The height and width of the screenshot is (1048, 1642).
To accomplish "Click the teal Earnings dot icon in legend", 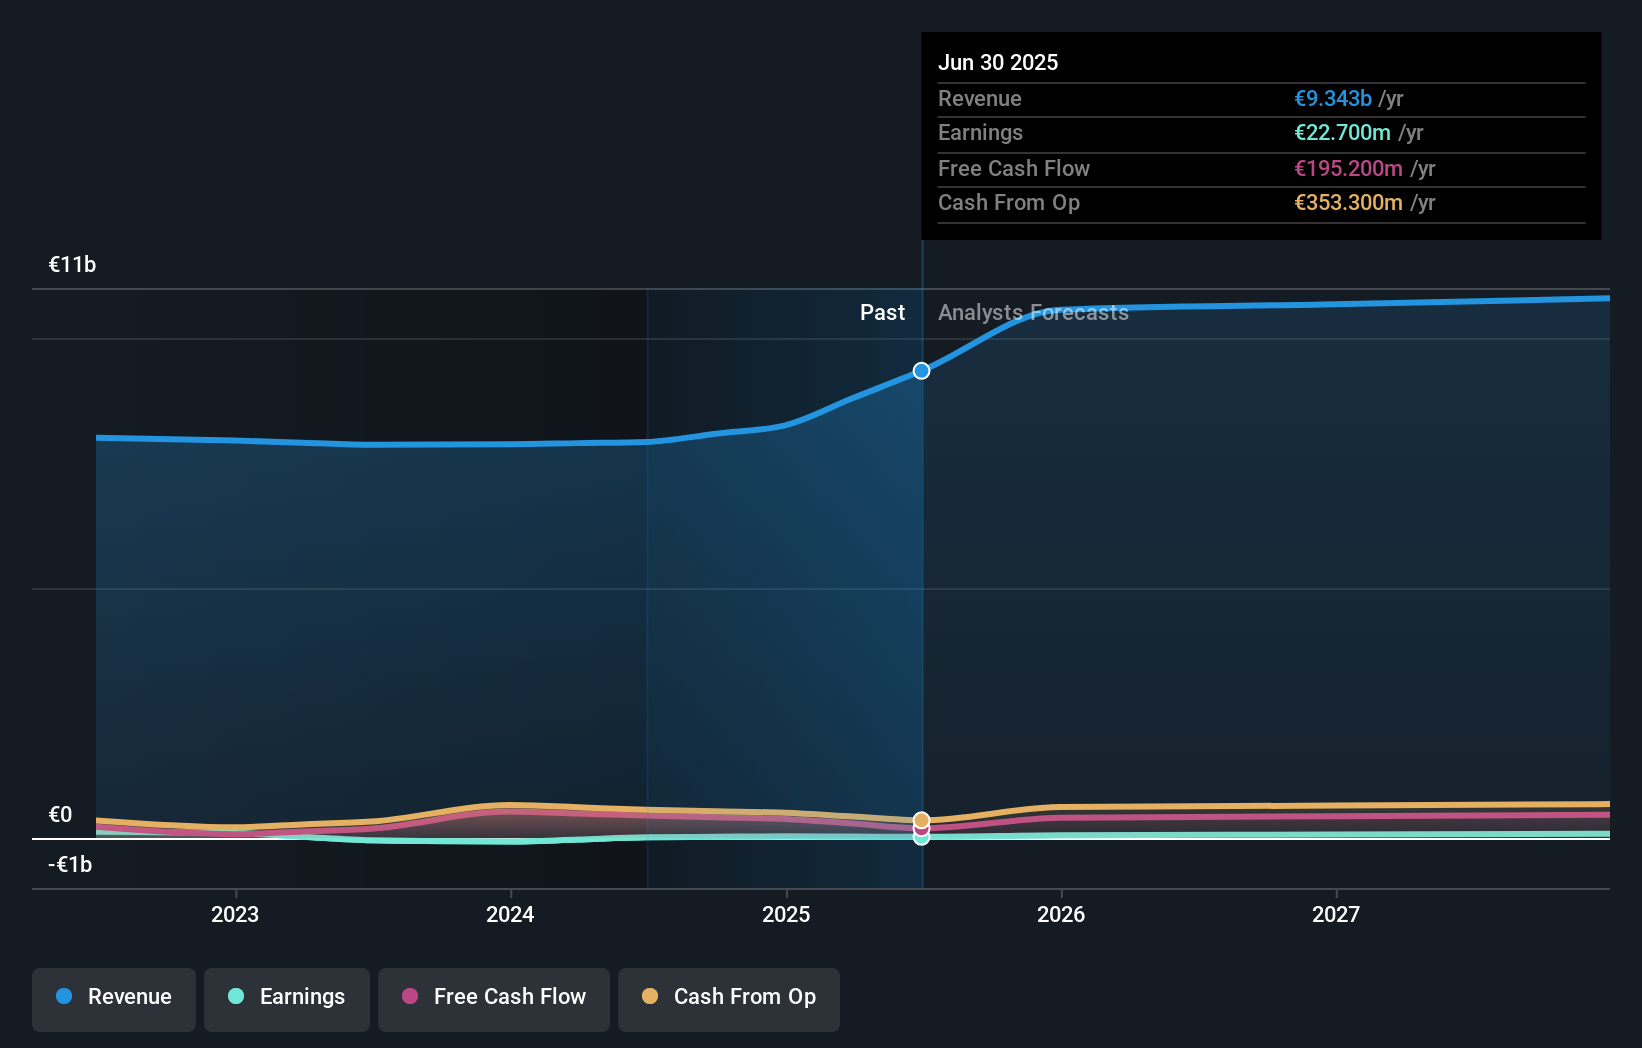I will click(234, 997).
